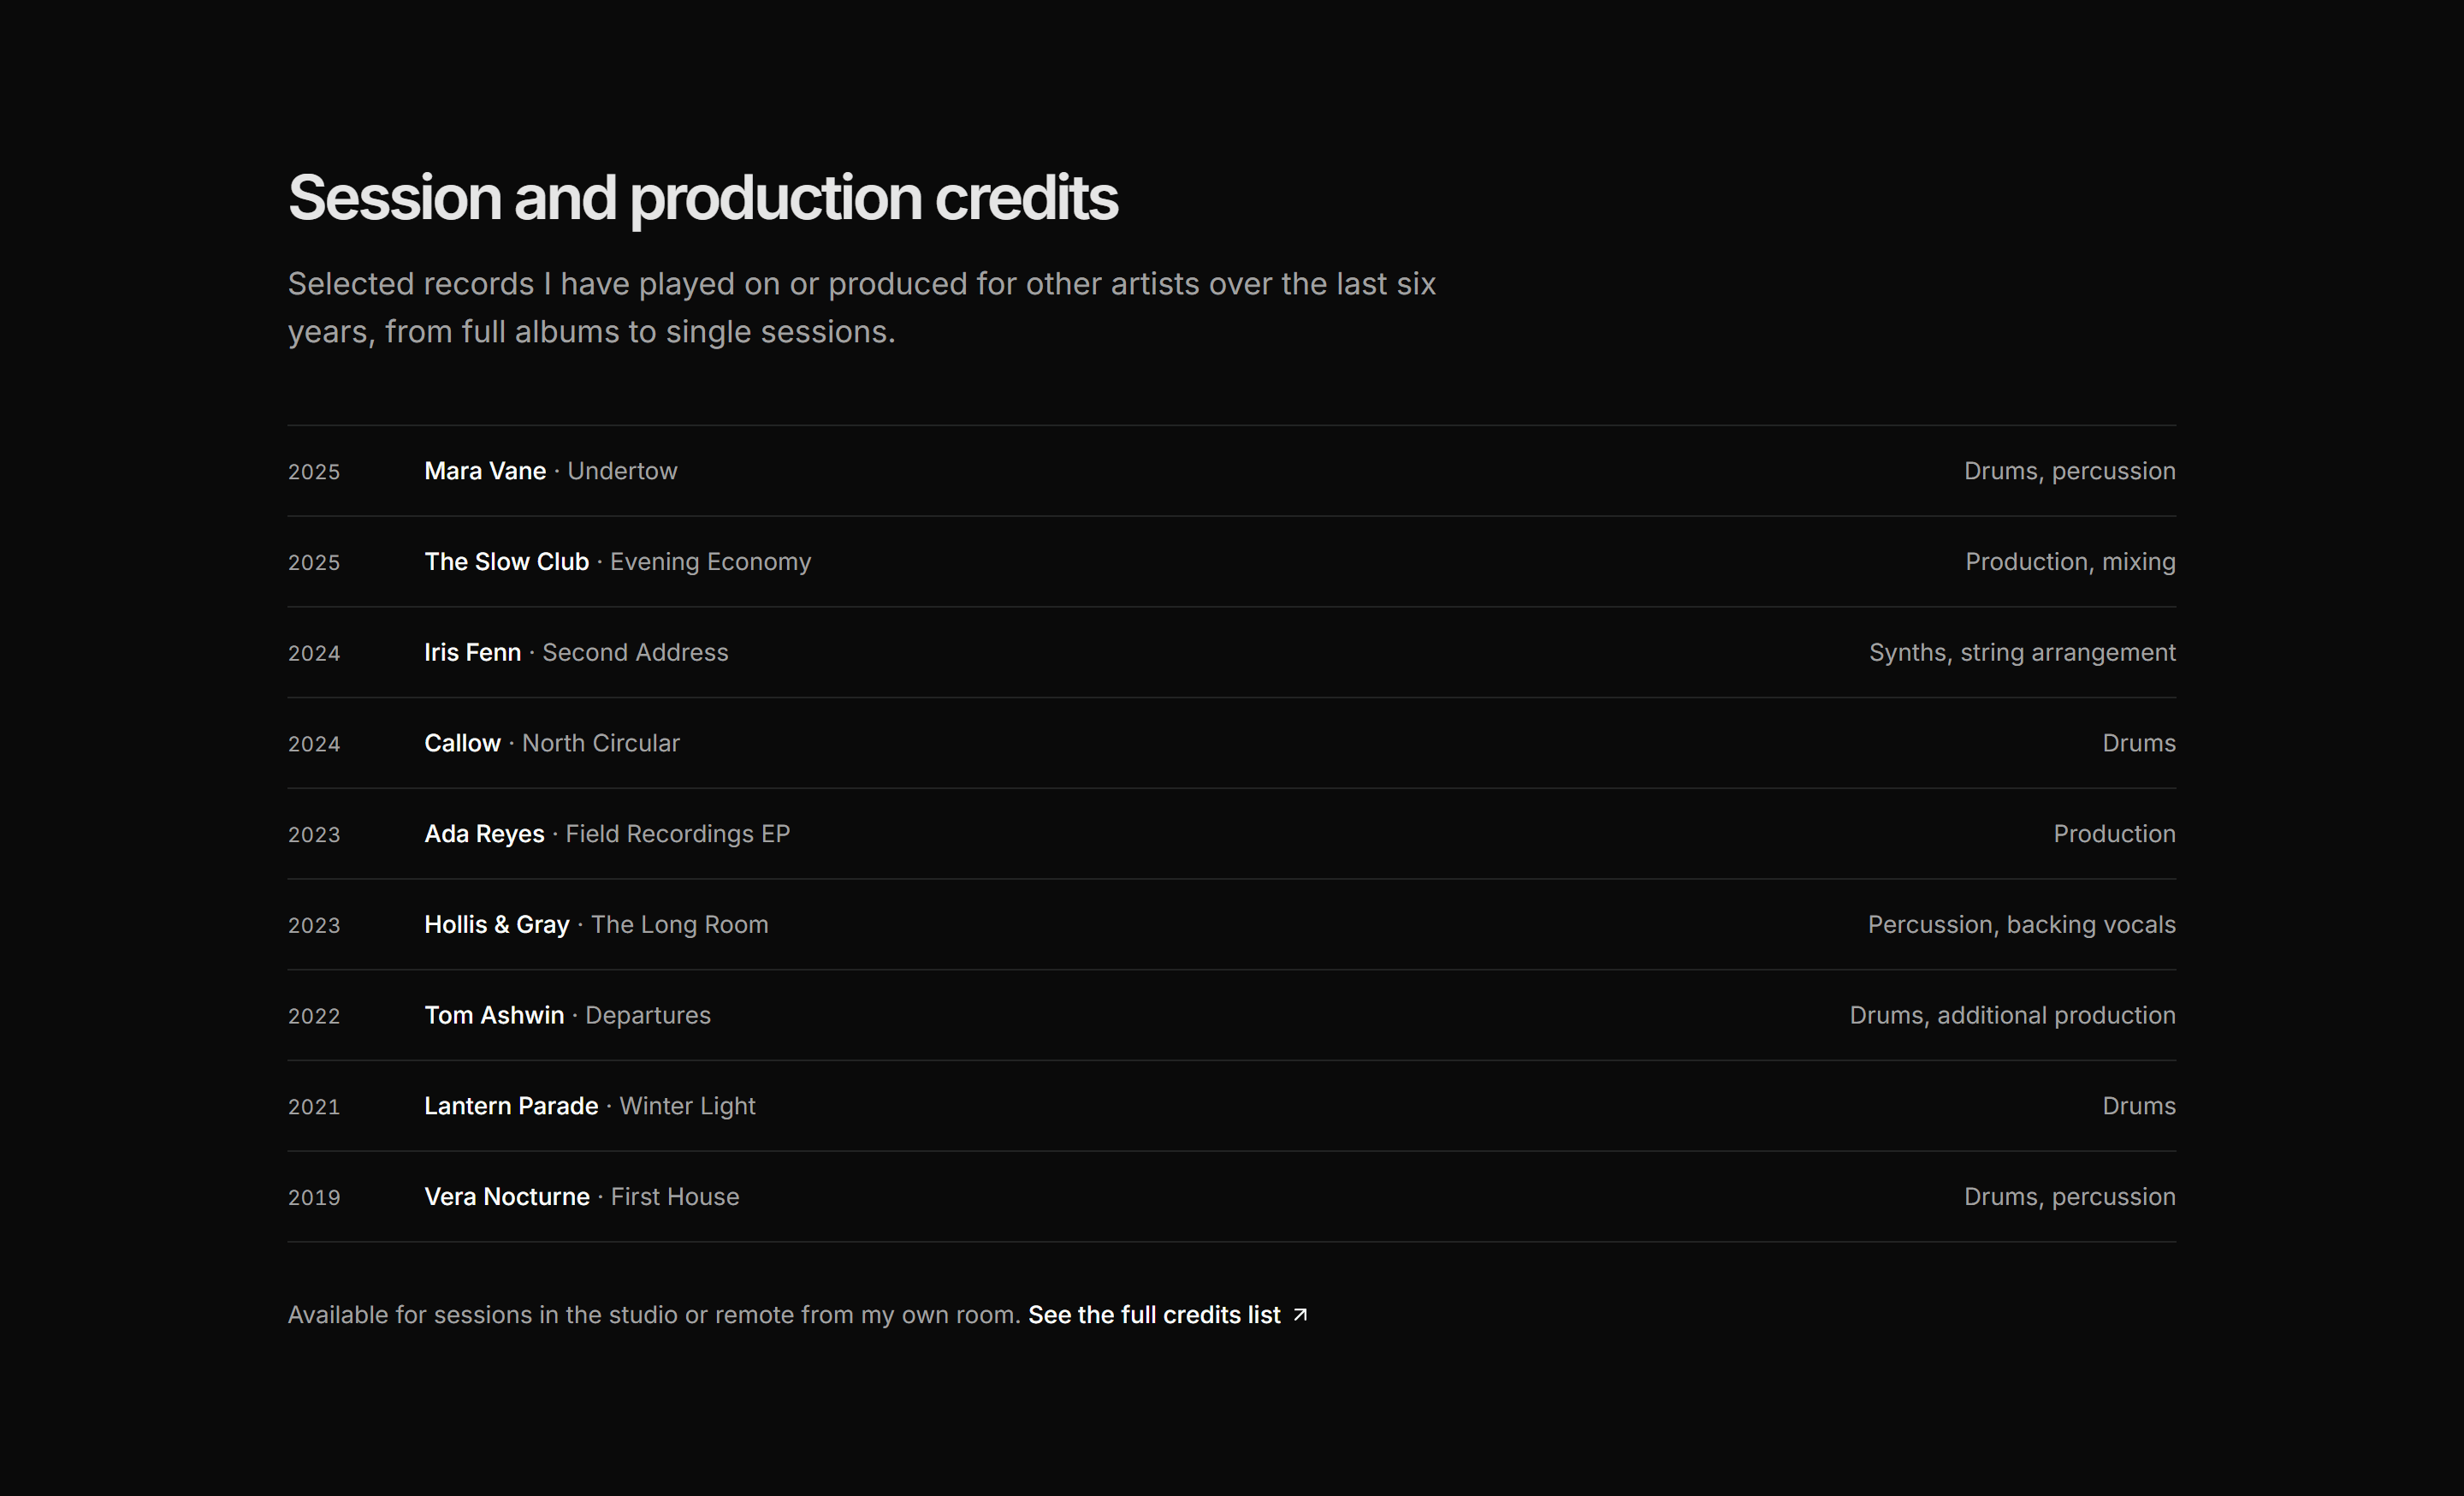Click album title 'Evening Economy'
This screenshot has height=1496, width=2464.
click(710, 562)
